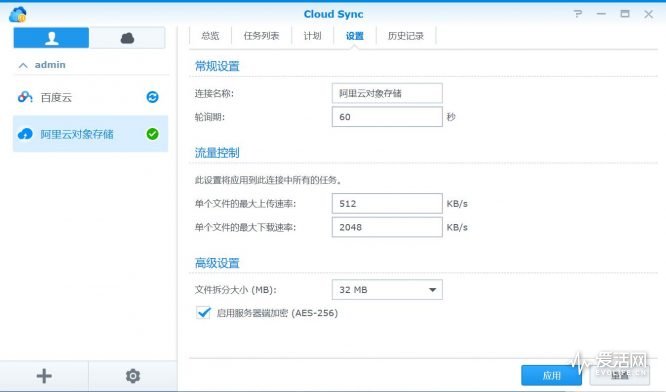
Task: Edit the max upload rate field
Action: (x=387, y=203)
